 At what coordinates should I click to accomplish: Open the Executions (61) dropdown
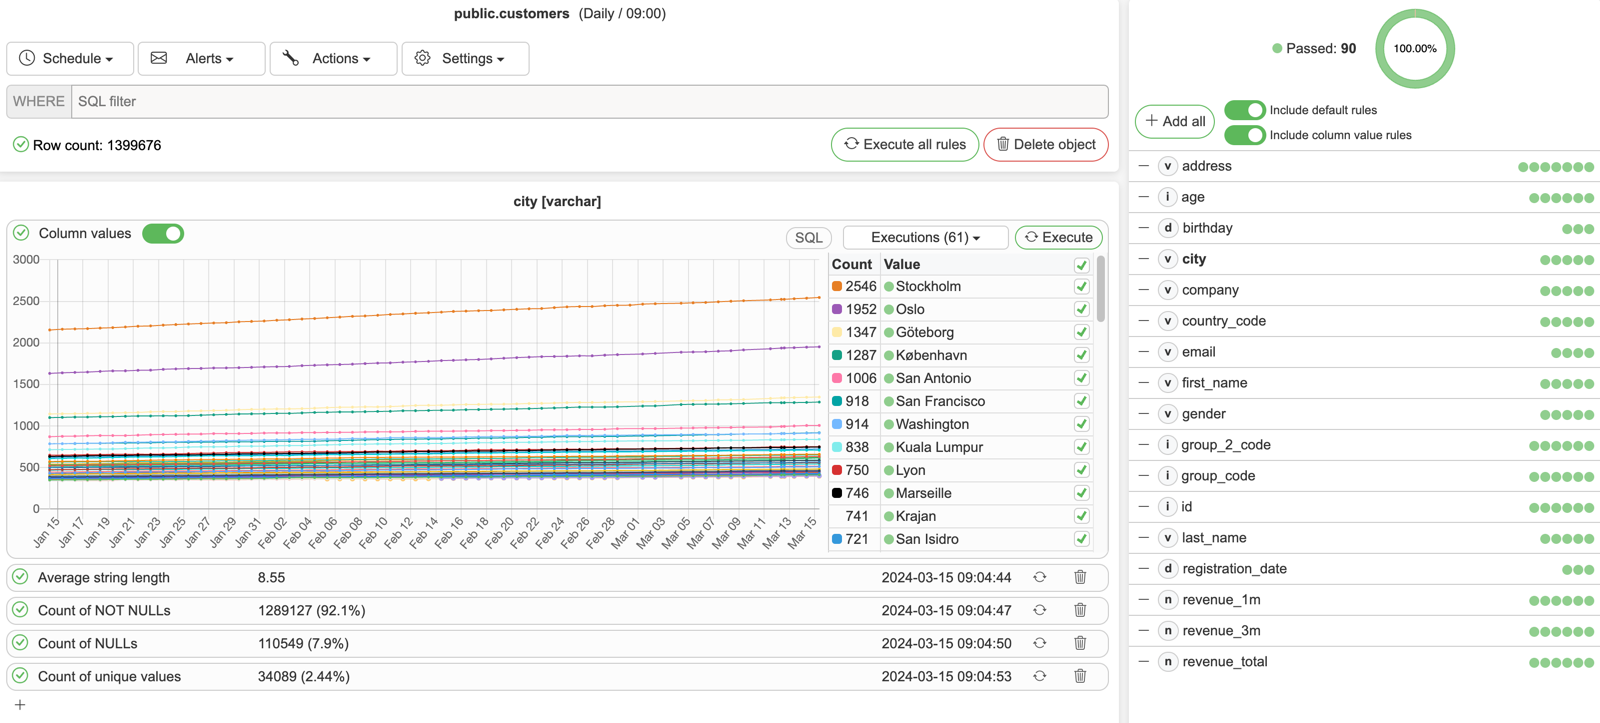[x=925, y=237]
